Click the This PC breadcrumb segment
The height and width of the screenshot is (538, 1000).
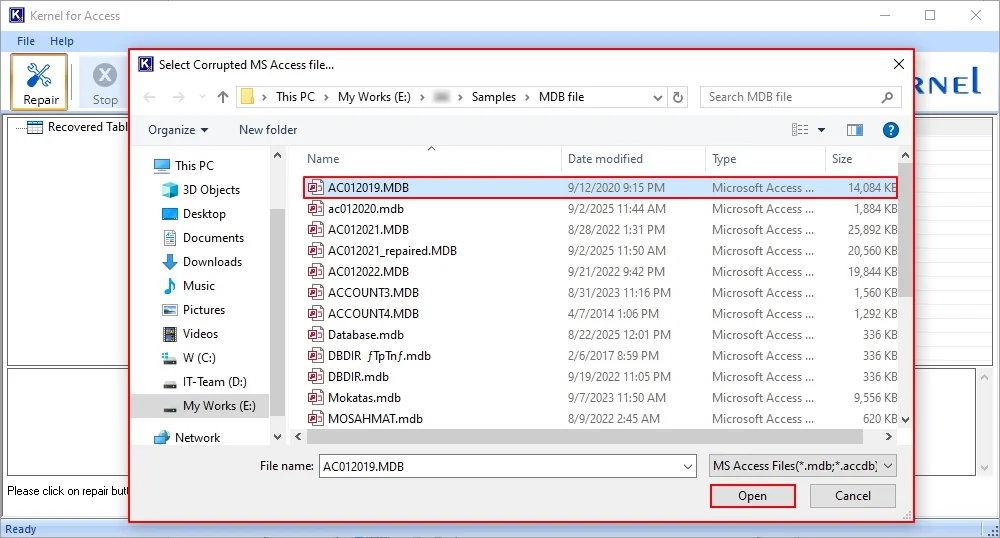tap(295, 97)
